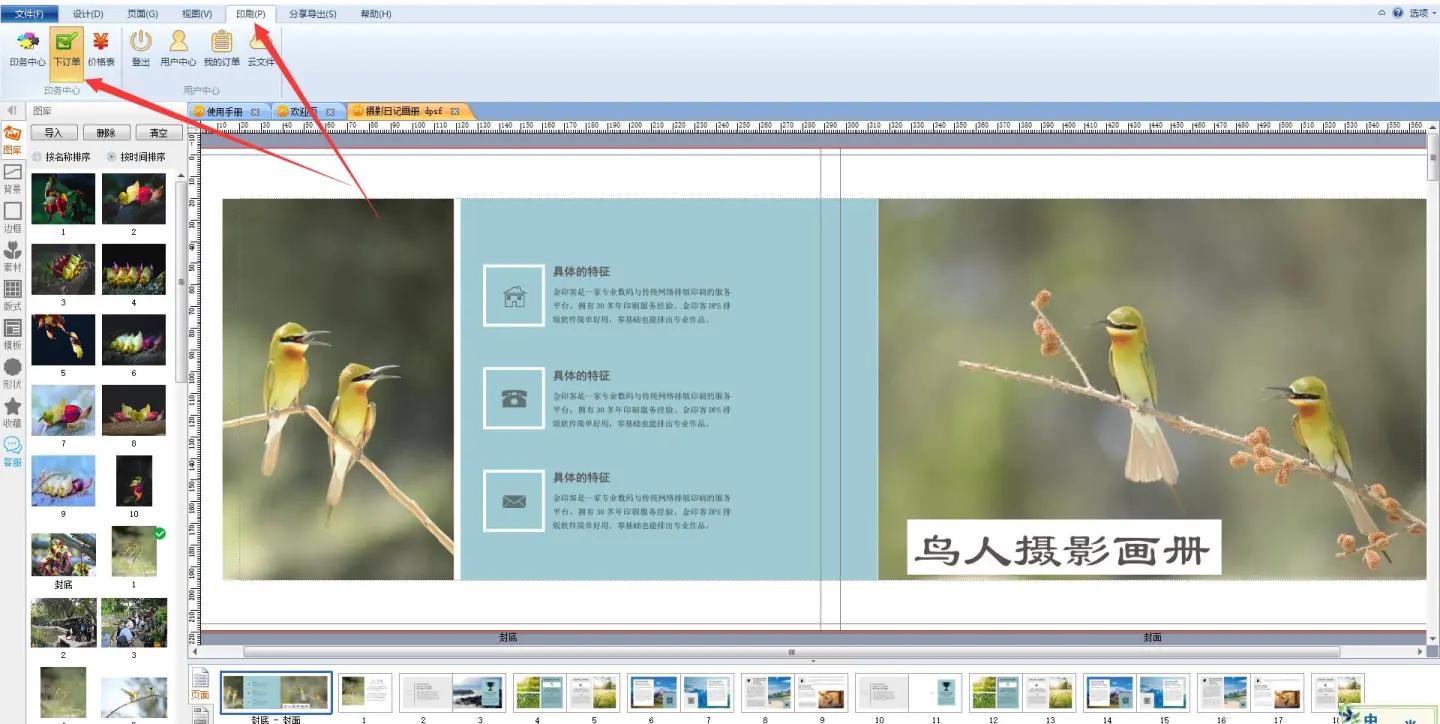This screenshot has height=724, width=1440.
Task: Click the canvas horizontal scrollbar thumb
Action: (791, 652)
